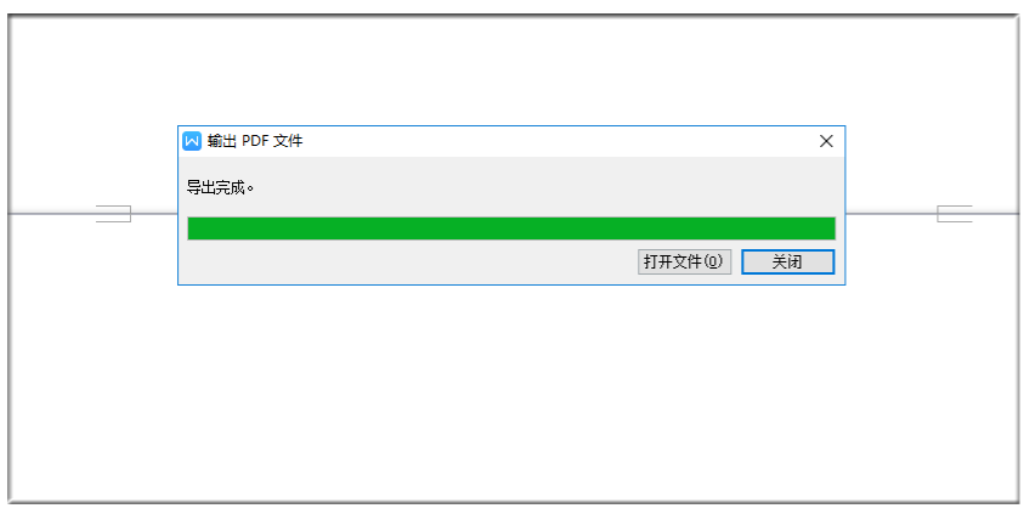Open the exported PDF with 打开文件(O)
Screen dimensions: 1031x516
(684, 262)
